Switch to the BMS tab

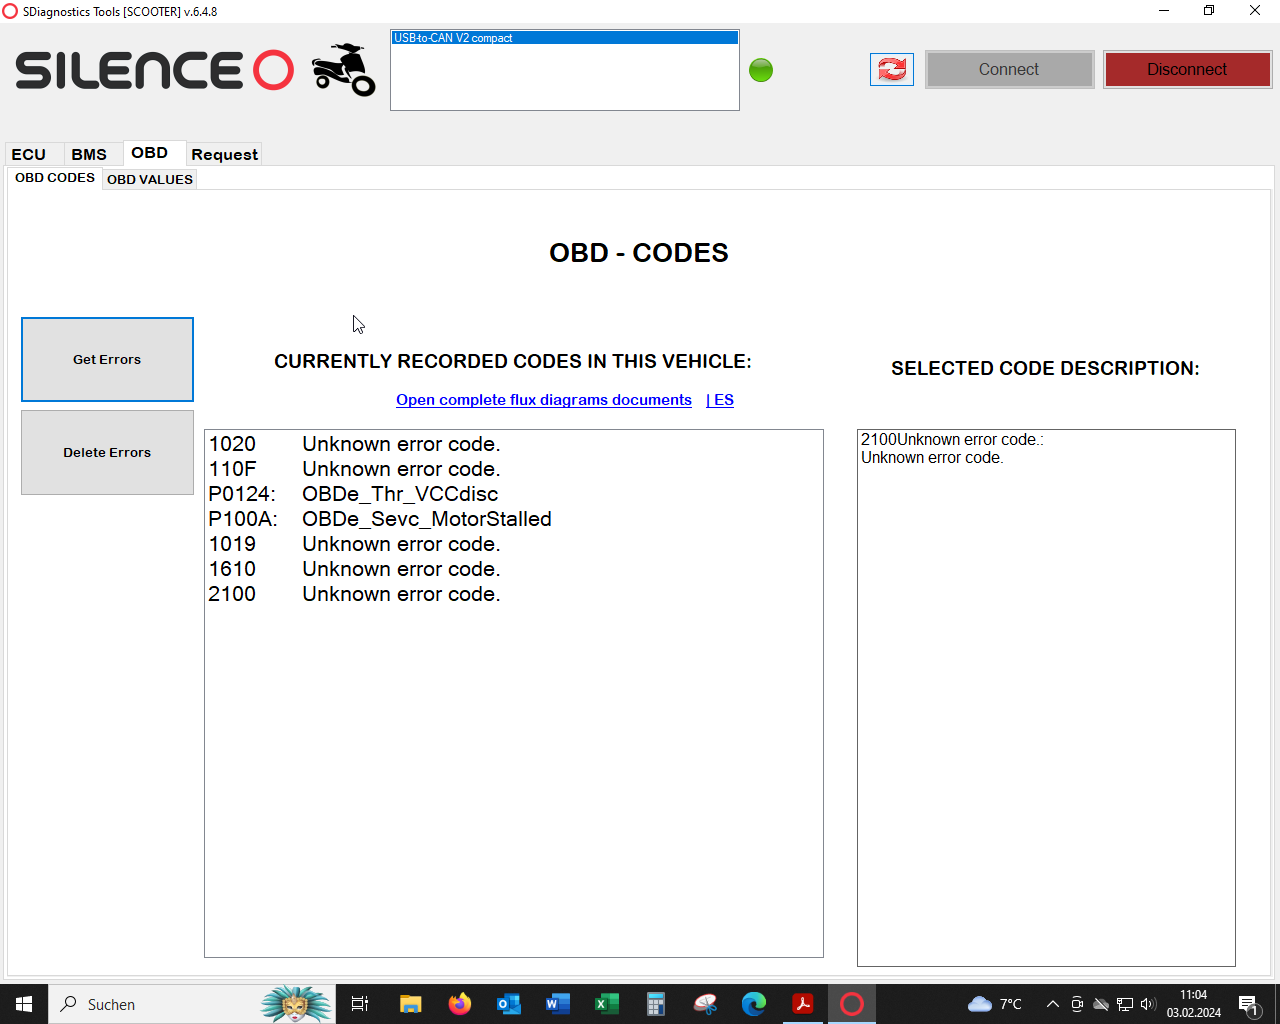pyautogui.click(x=89, y=154)
